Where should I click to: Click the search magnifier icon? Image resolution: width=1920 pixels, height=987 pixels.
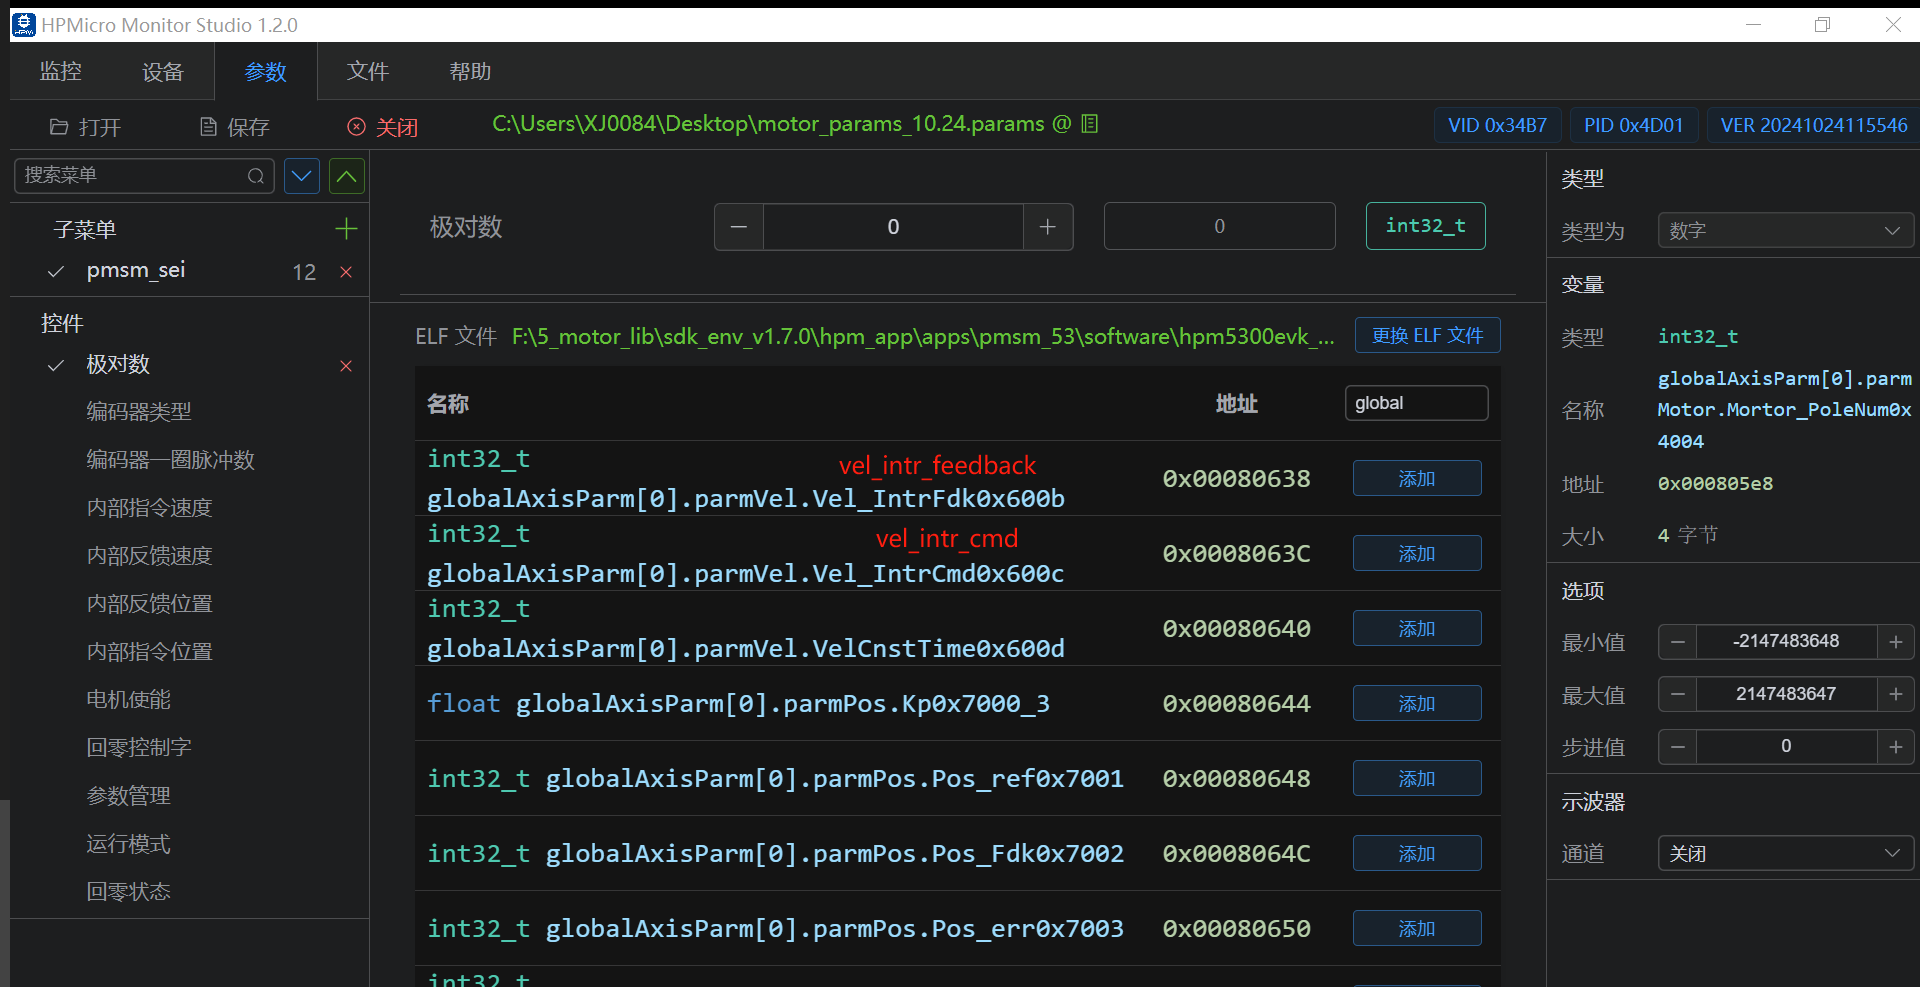(x=256, y=176)
